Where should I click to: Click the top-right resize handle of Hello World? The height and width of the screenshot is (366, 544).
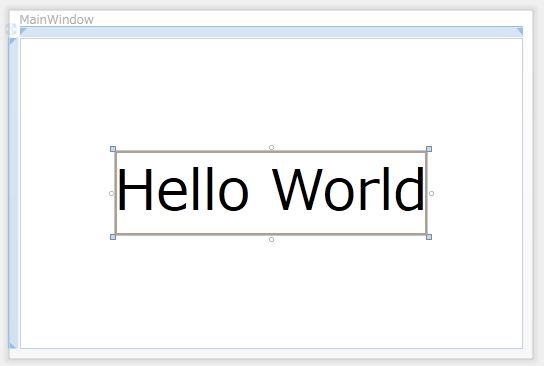pos(429,149)
